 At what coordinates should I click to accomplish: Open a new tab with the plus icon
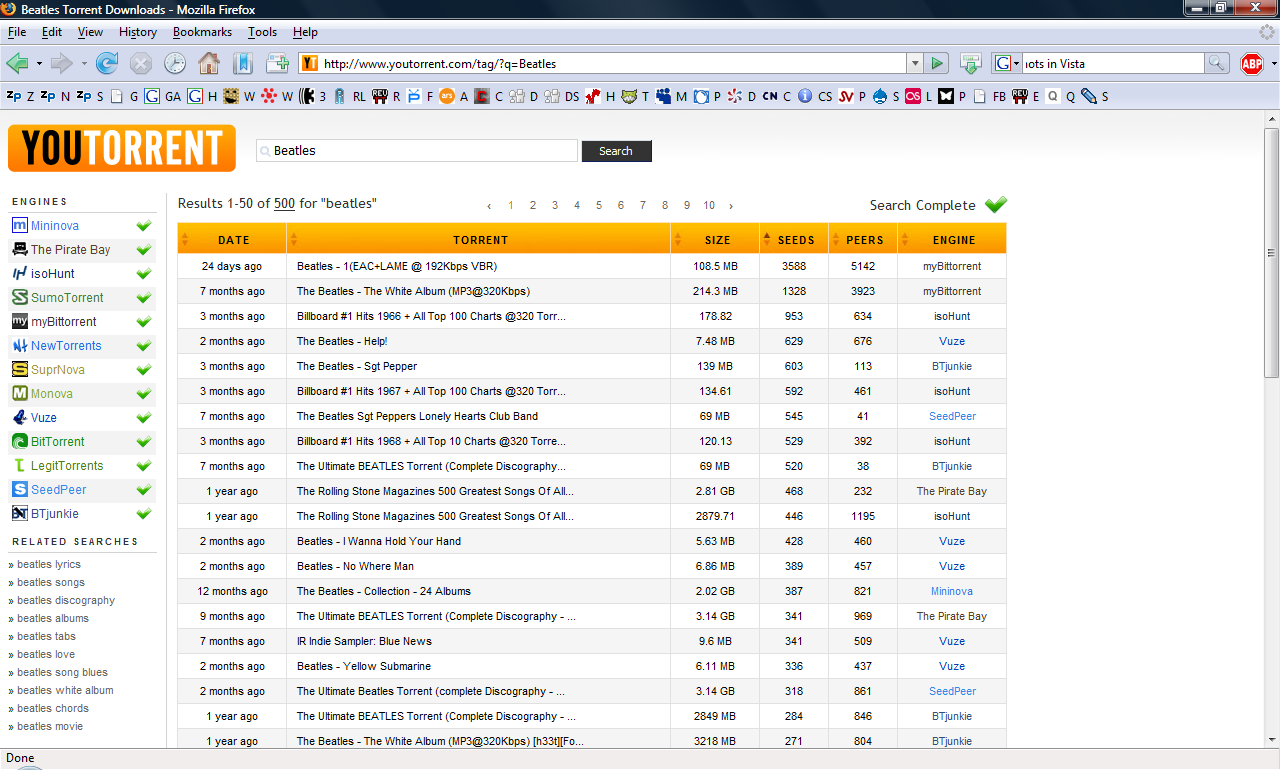pos(277,63)
